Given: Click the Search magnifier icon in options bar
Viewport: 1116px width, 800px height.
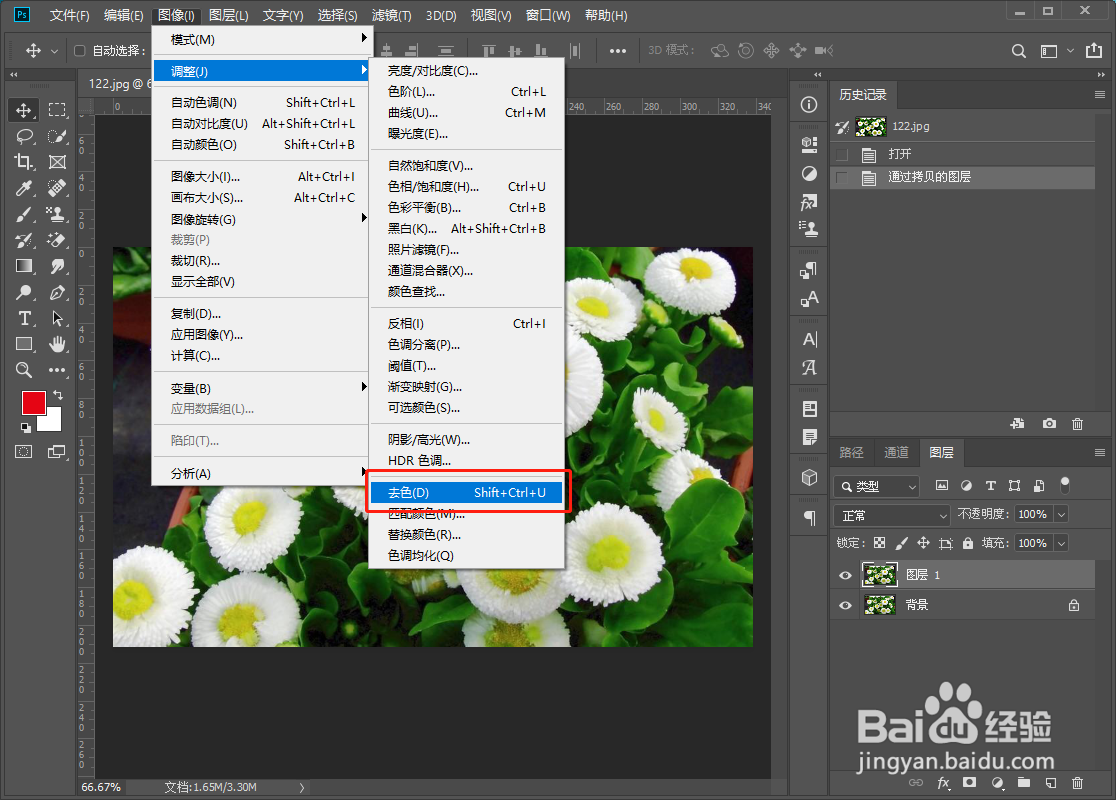Looking at the screenshot, I should (x=1018, y=51).
